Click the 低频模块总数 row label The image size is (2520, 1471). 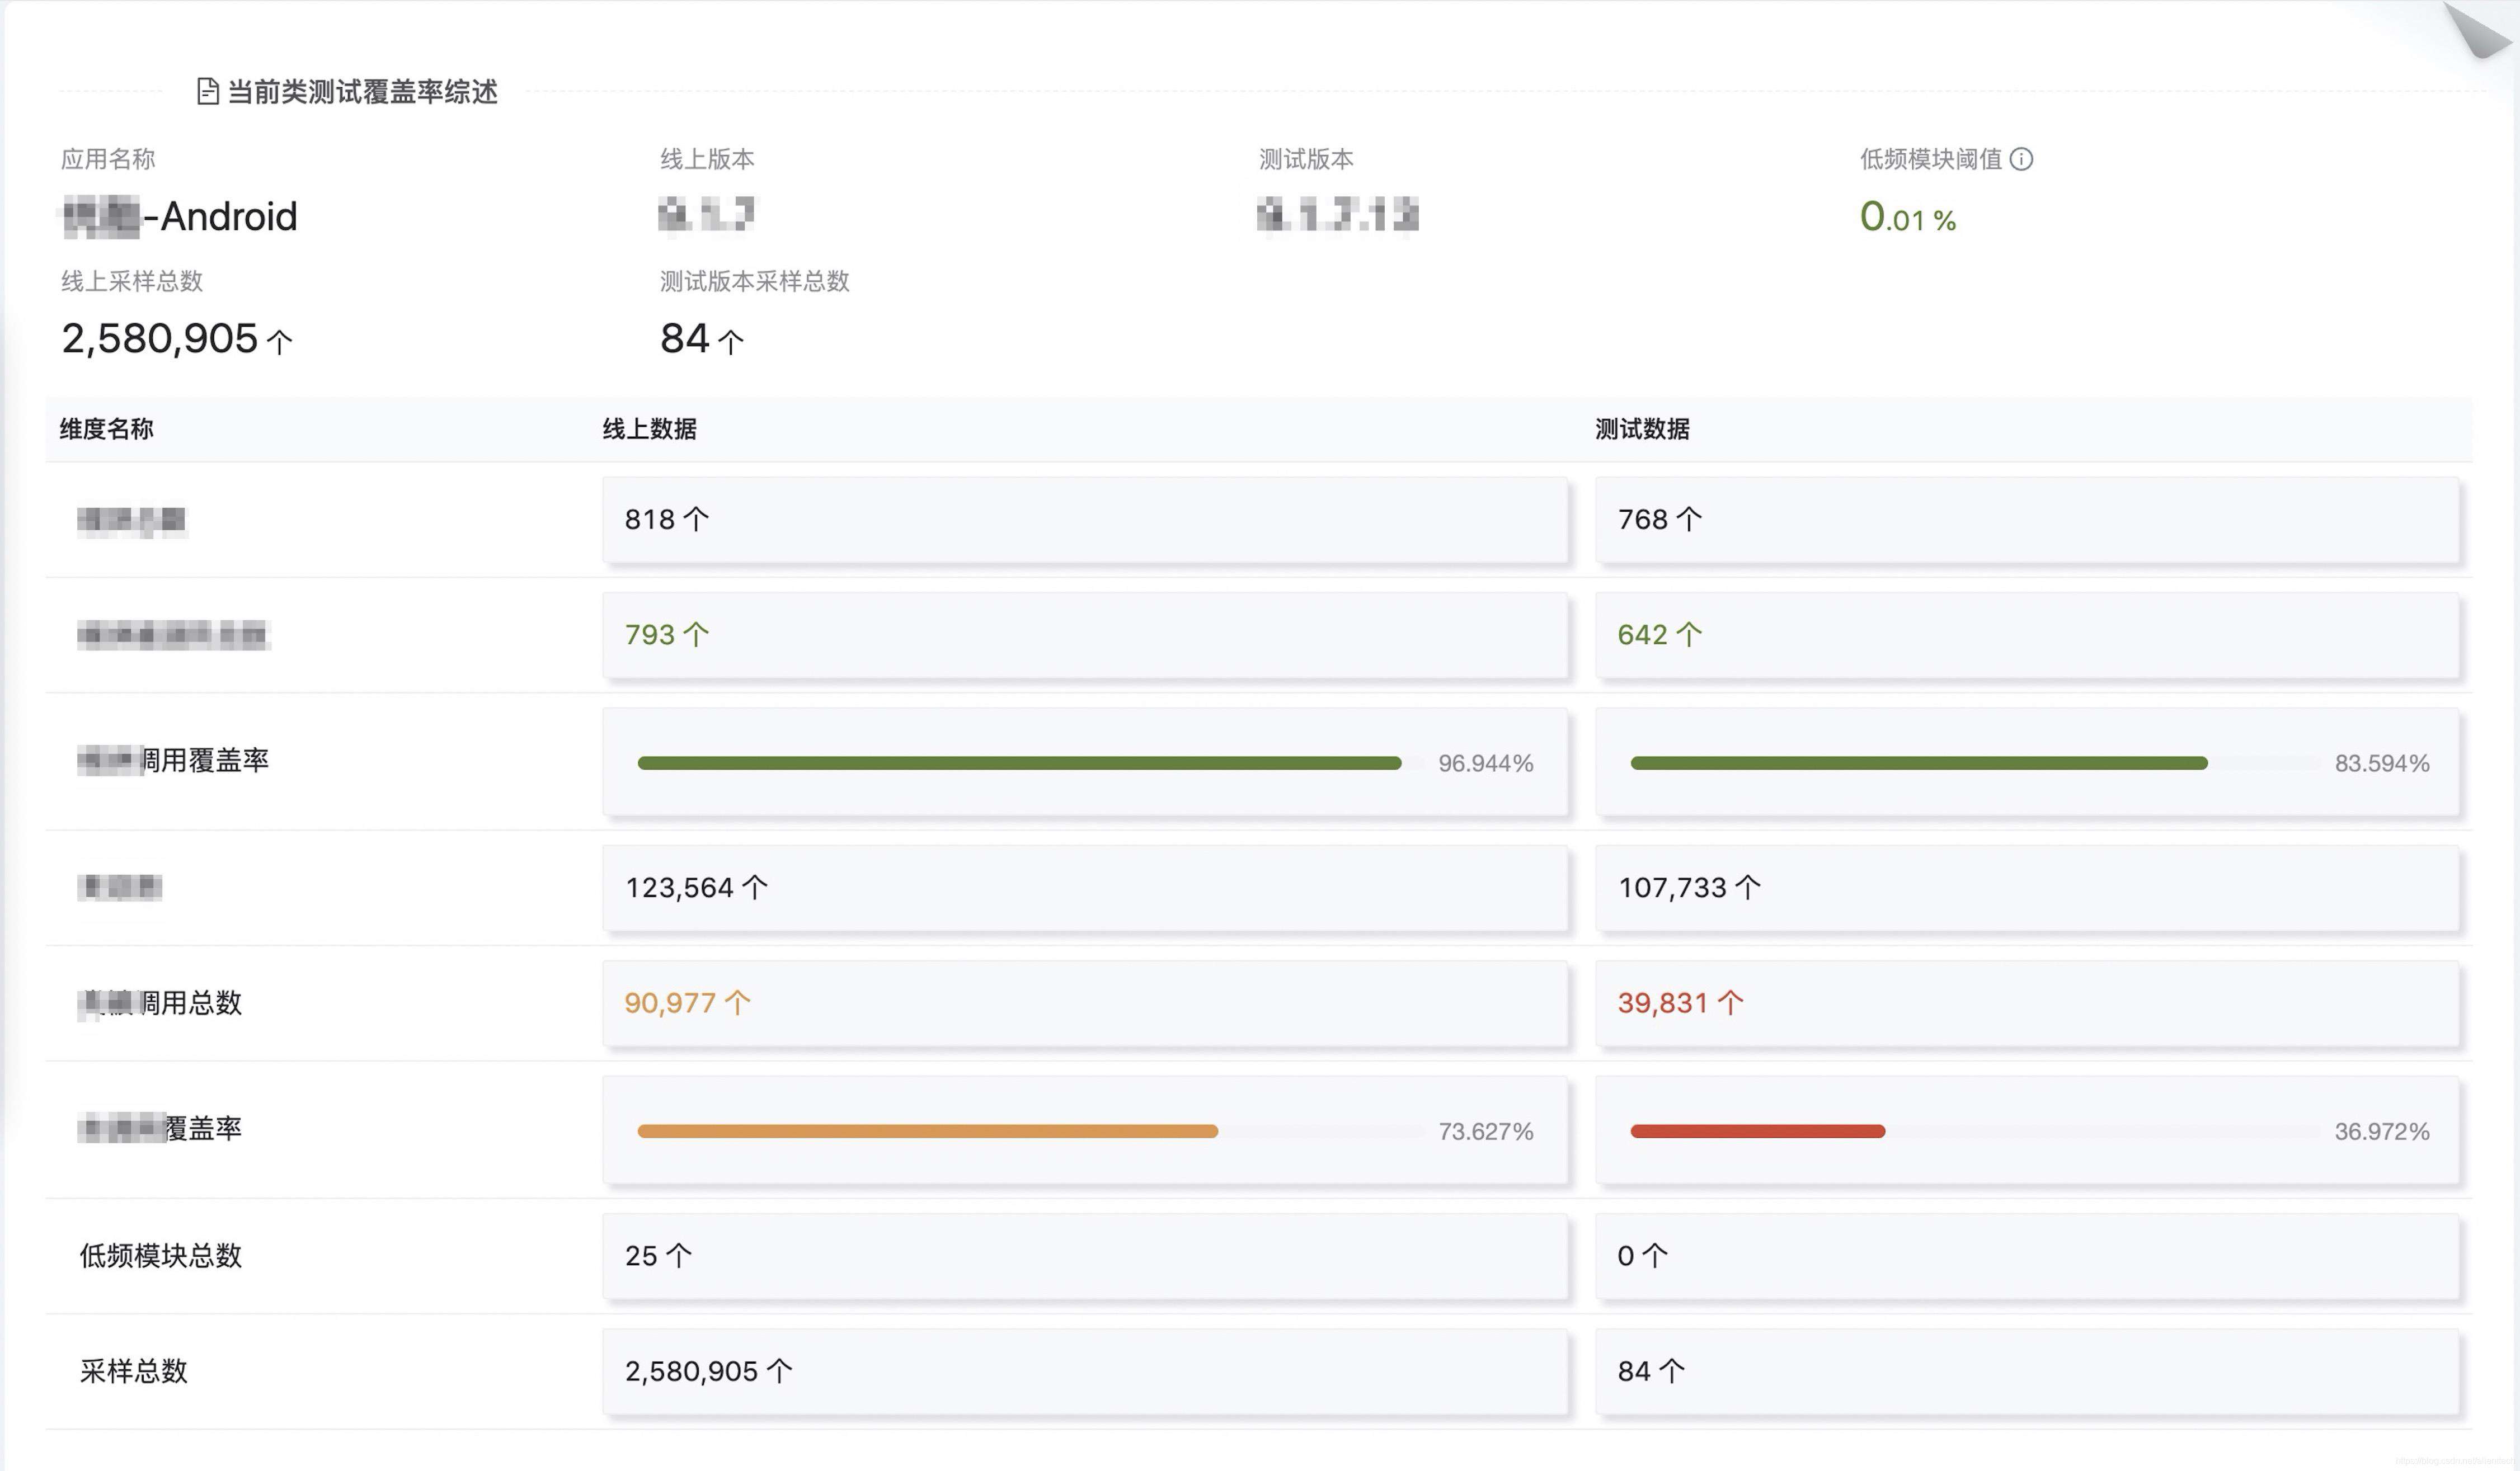coord(161,1256)
